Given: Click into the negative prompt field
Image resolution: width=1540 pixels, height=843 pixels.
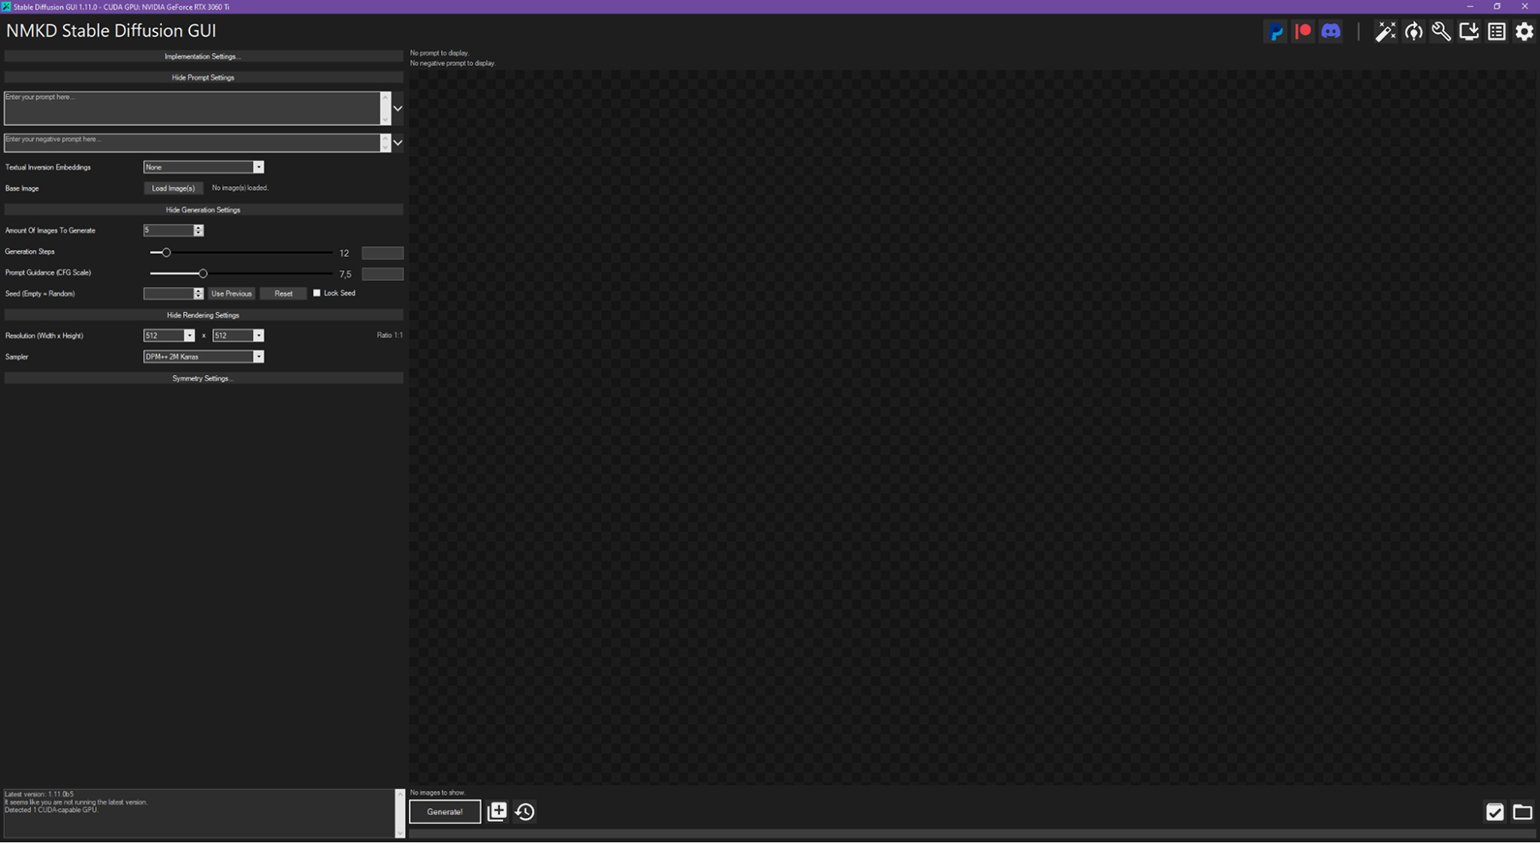Looking at the screenshot, I should (x=190, y=143).
